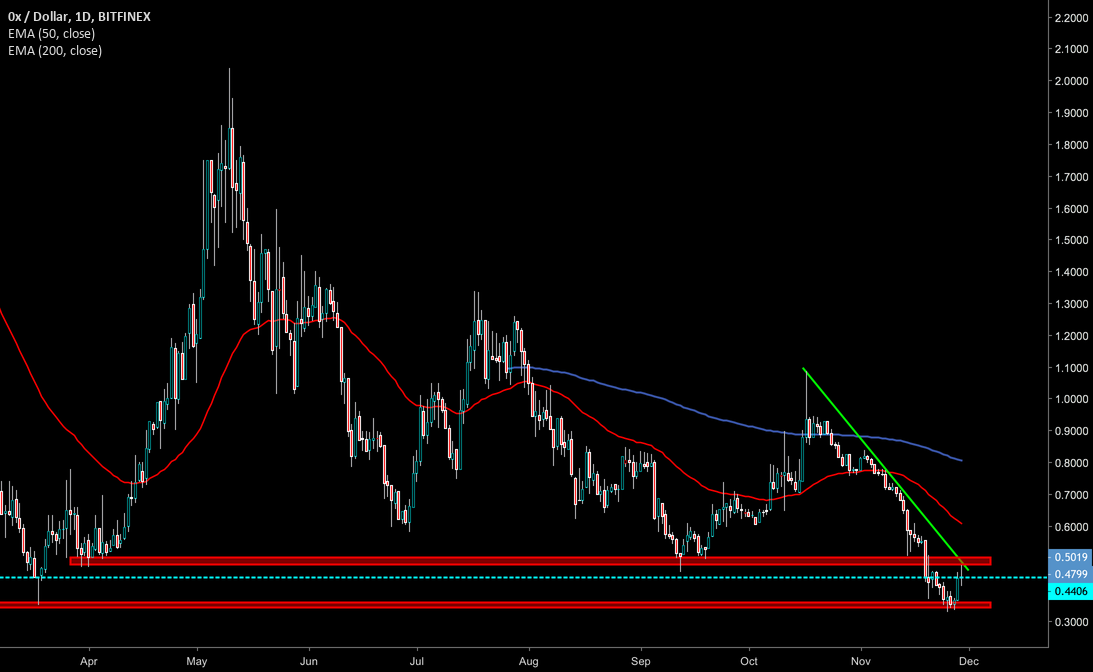Select the cyan dashed horizontal price line
The height and width of the screenshot is (672, 1093).
524,578
